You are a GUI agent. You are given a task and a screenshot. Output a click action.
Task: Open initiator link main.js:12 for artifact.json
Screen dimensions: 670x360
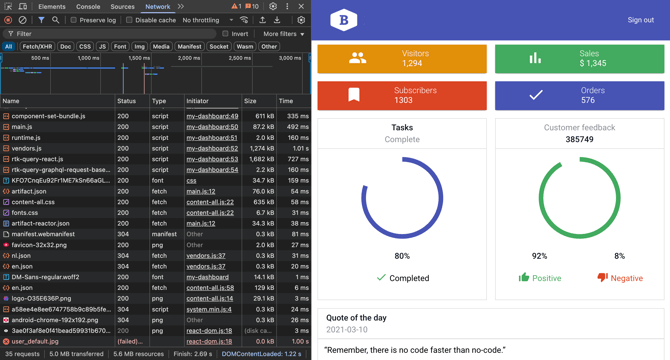click(x=200, y=191)
